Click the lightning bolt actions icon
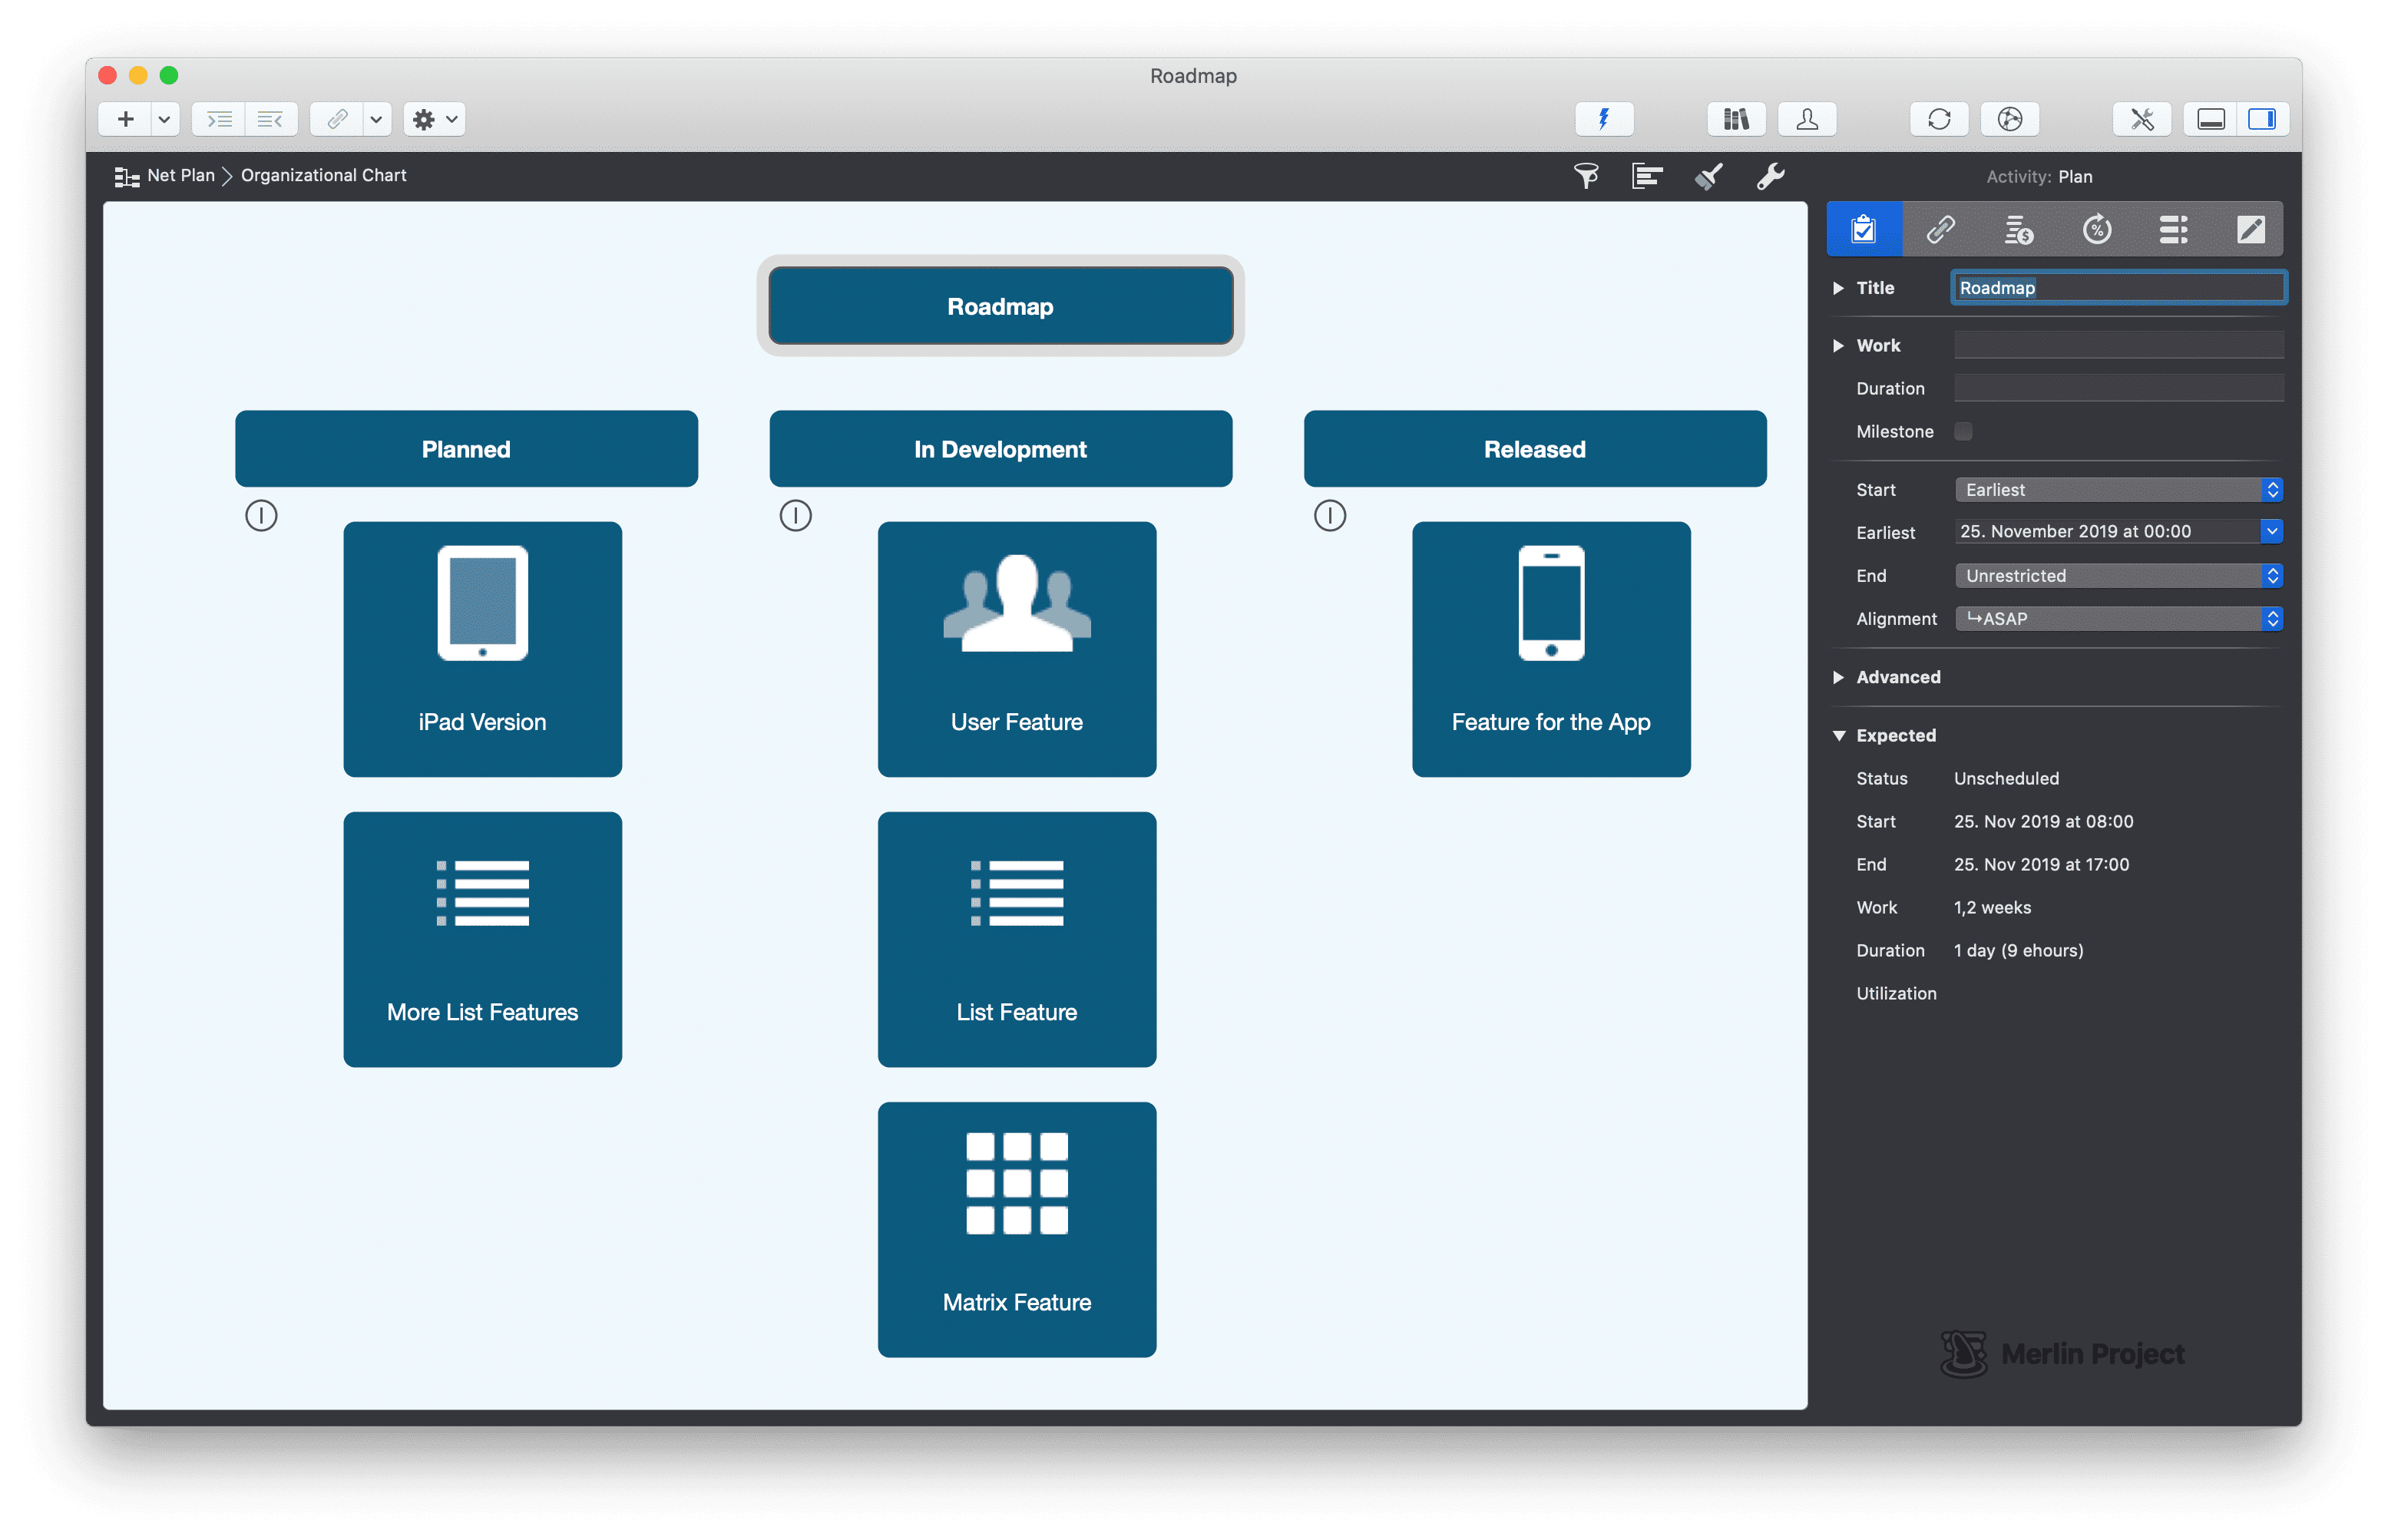The width and height of the screenshot is (2388, 1540). 1604,119
